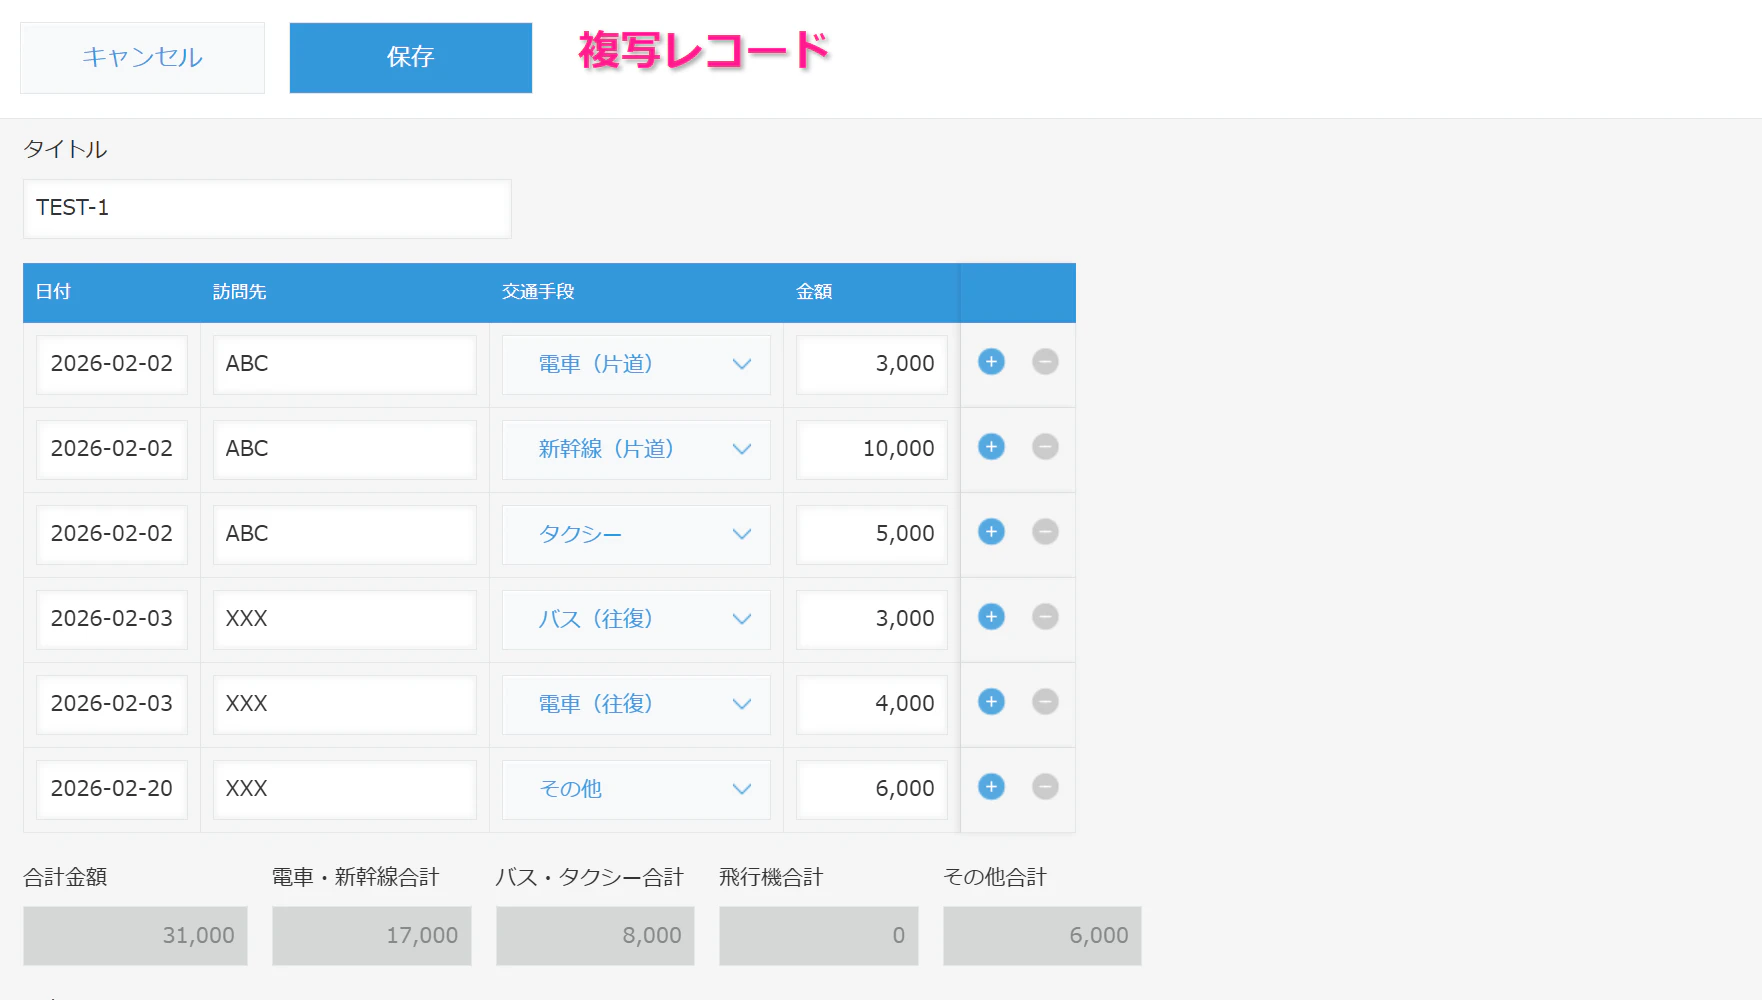Click the キャンセル button

tap(142, 57)
